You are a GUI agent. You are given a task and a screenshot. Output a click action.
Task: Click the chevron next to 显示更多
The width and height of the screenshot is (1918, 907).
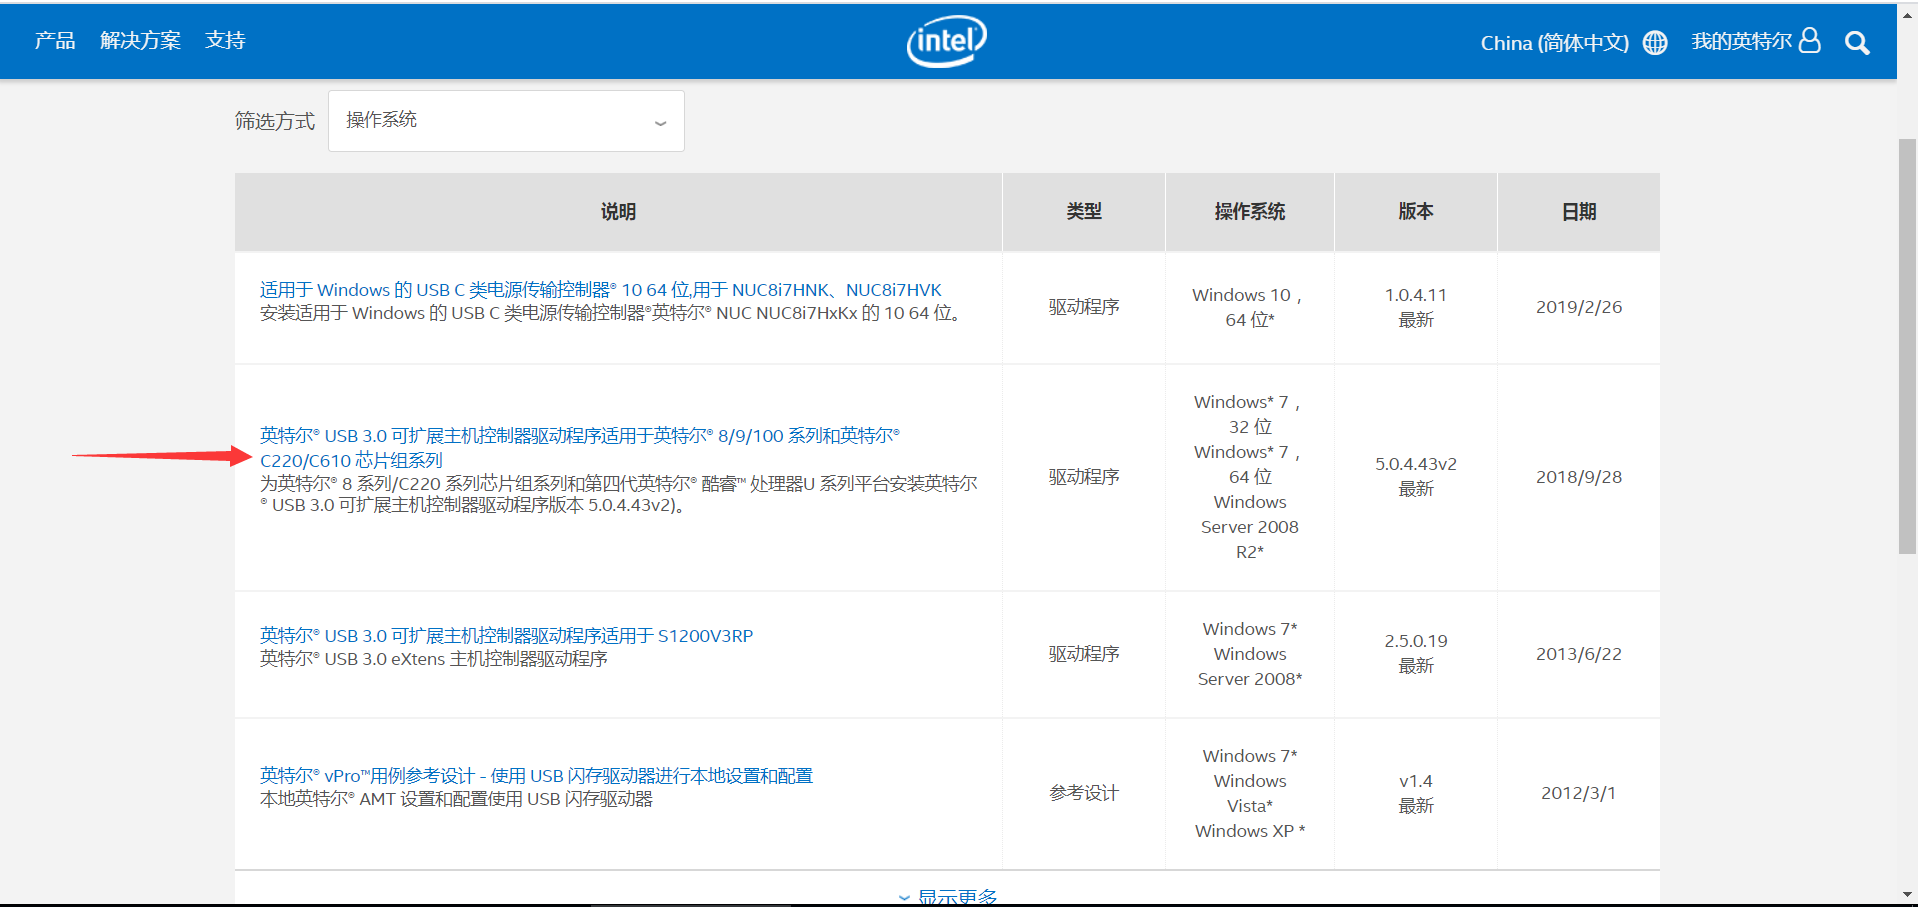pyautogui.click(x=903, y=896)
